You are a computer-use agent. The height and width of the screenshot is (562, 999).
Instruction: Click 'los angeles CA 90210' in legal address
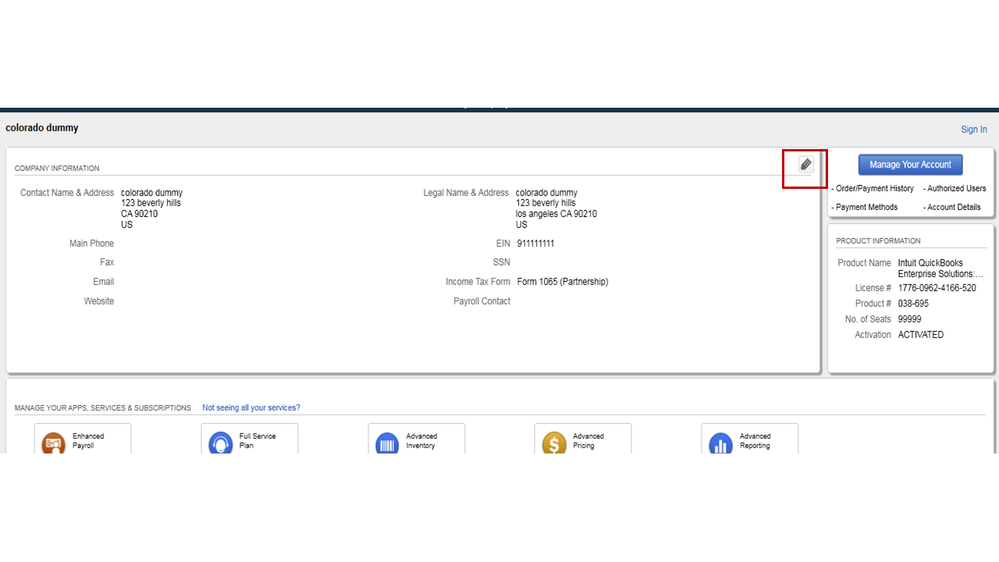click(556, 214)
